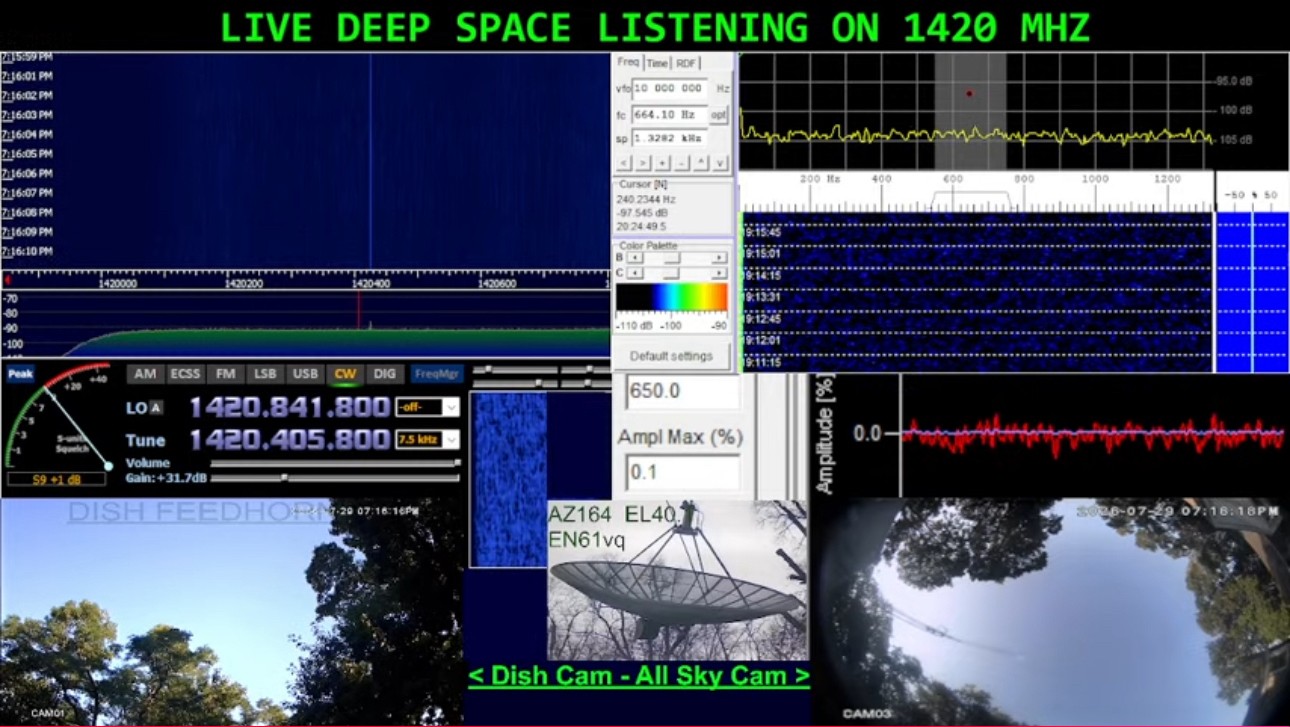Click the EN61vq grid locator text
This screenshot has height=727, width=1290.
click(587, 539)
